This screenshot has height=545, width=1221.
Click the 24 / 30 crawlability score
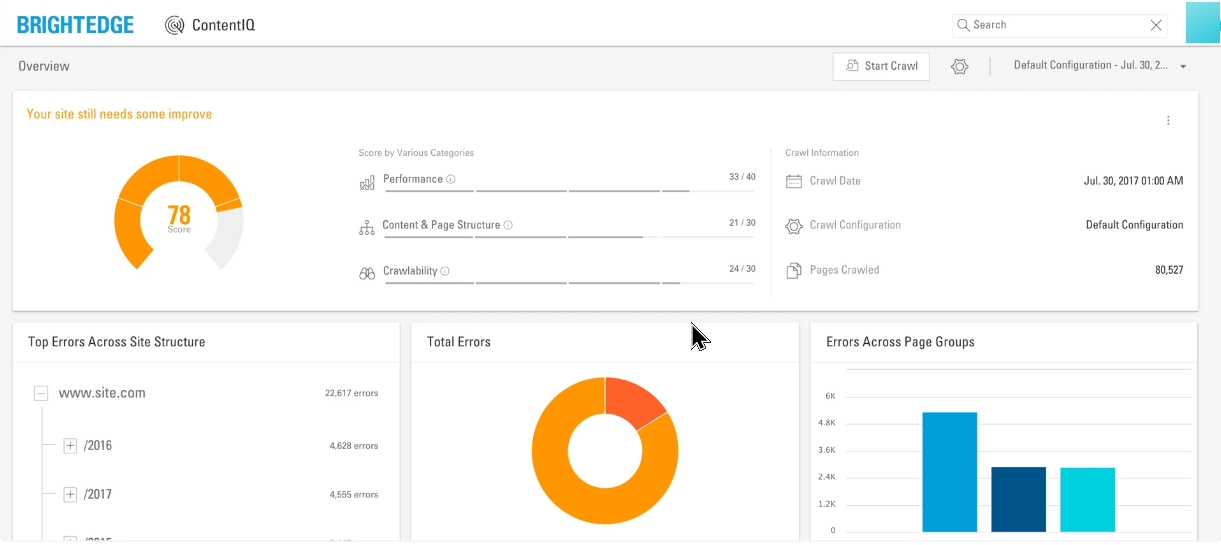click(x=742, y=269)
